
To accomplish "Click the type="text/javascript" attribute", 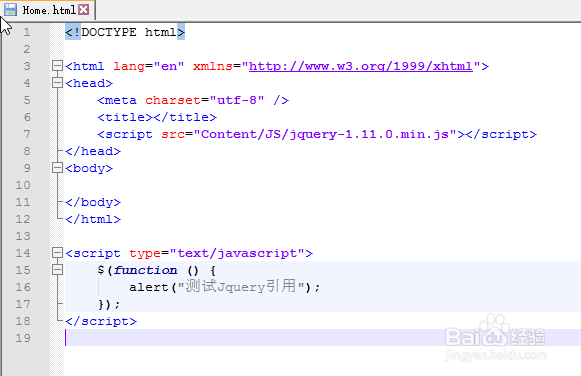I will (217, 253).
